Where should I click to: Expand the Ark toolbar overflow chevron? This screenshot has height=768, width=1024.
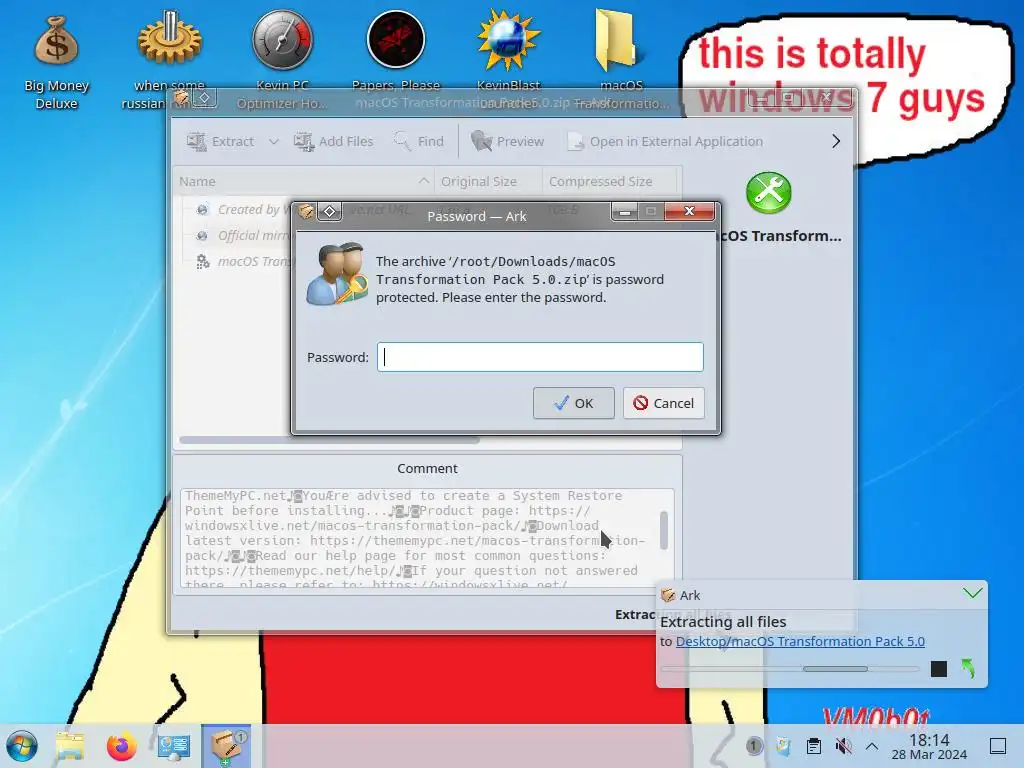click(x=836, y=141)
